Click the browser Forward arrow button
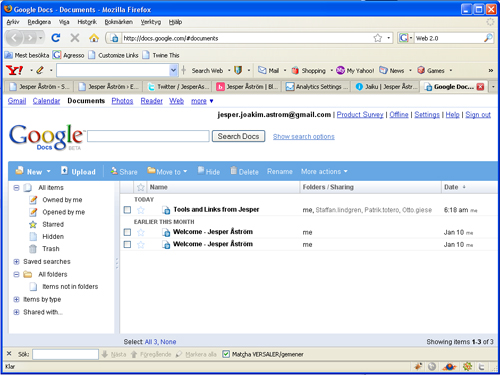The width and height of the screenshot is (500, 375). 30,38
